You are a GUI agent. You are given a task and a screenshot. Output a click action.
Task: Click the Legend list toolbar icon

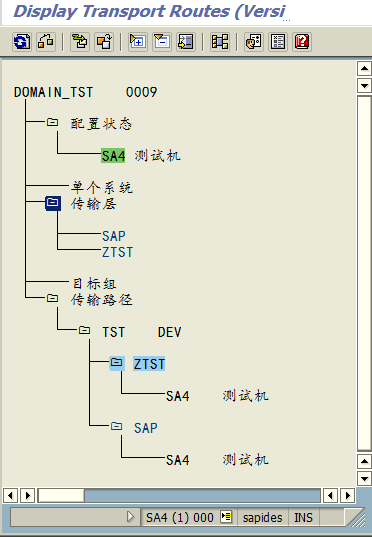(x=278, y=42)
